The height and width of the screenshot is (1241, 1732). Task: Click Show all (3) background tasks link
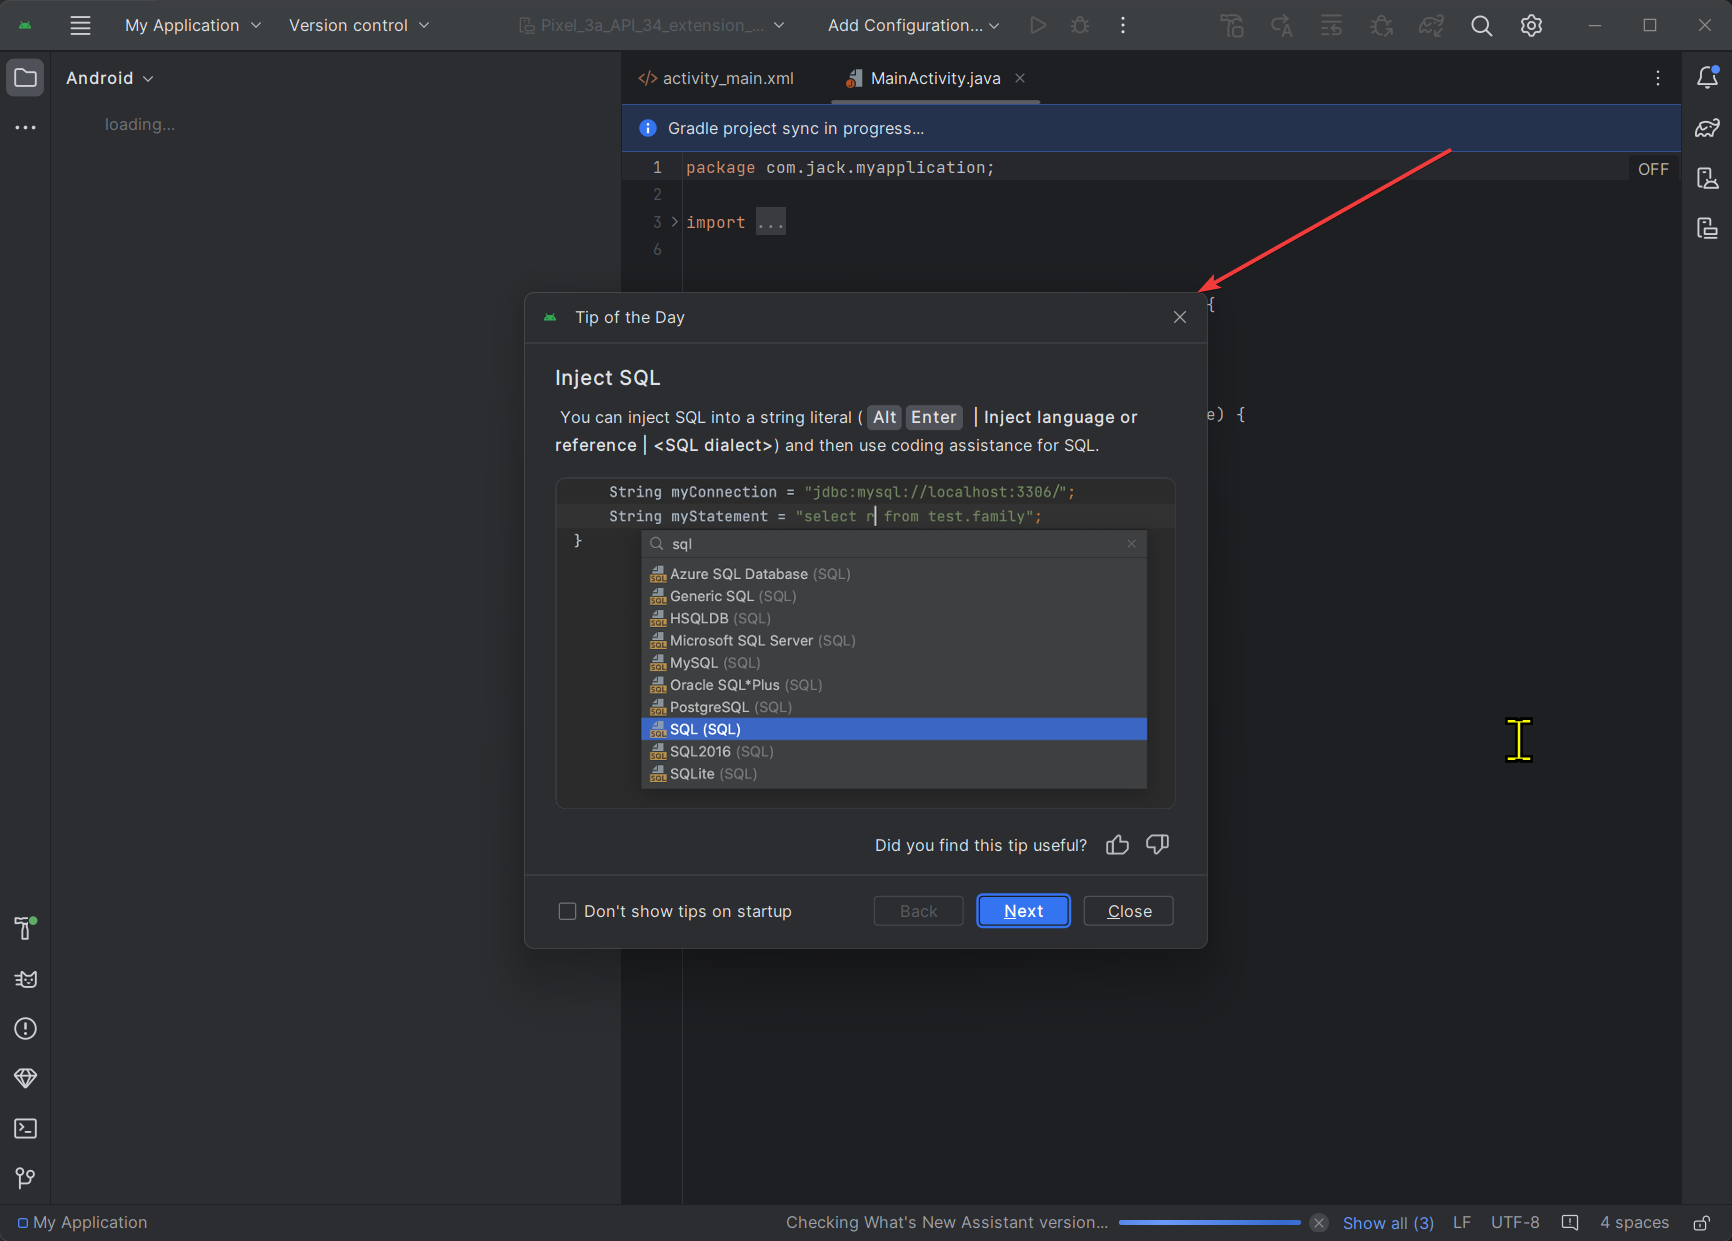click(x=1388, y=1222)
